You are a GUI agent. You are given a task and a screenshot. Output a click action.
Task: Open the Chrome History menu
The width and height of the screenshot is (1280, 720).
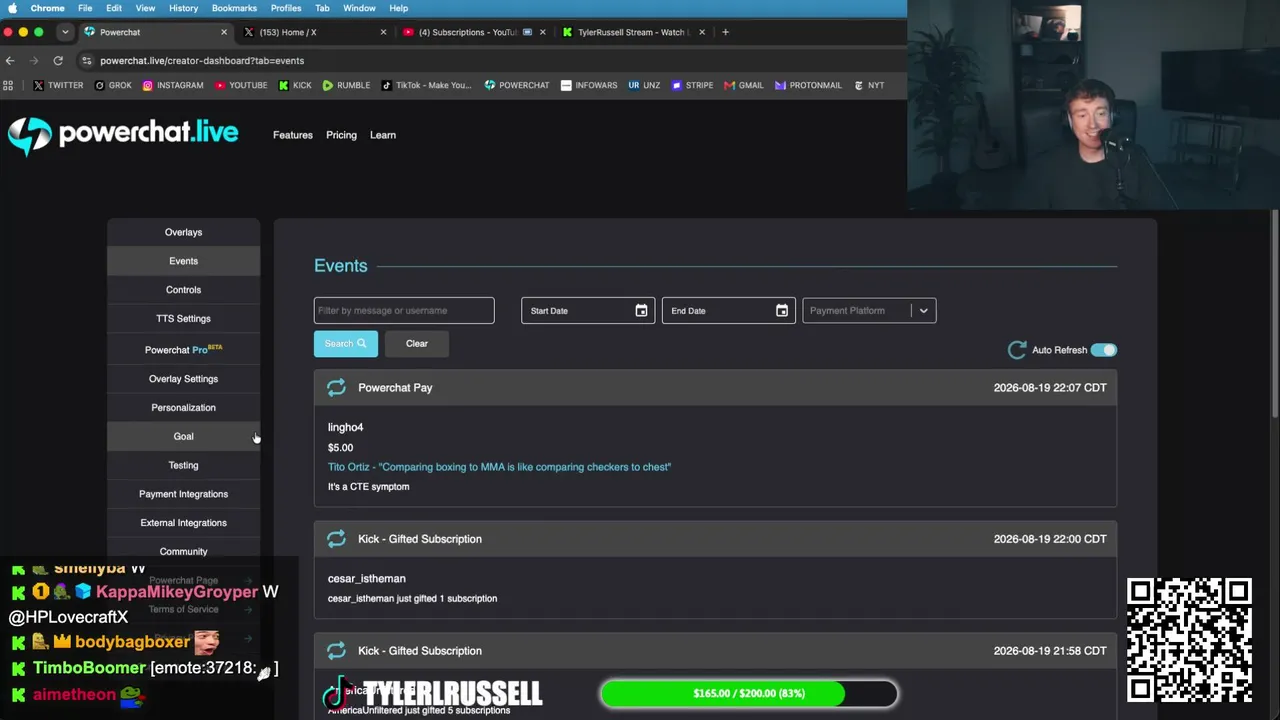(183, 8)
